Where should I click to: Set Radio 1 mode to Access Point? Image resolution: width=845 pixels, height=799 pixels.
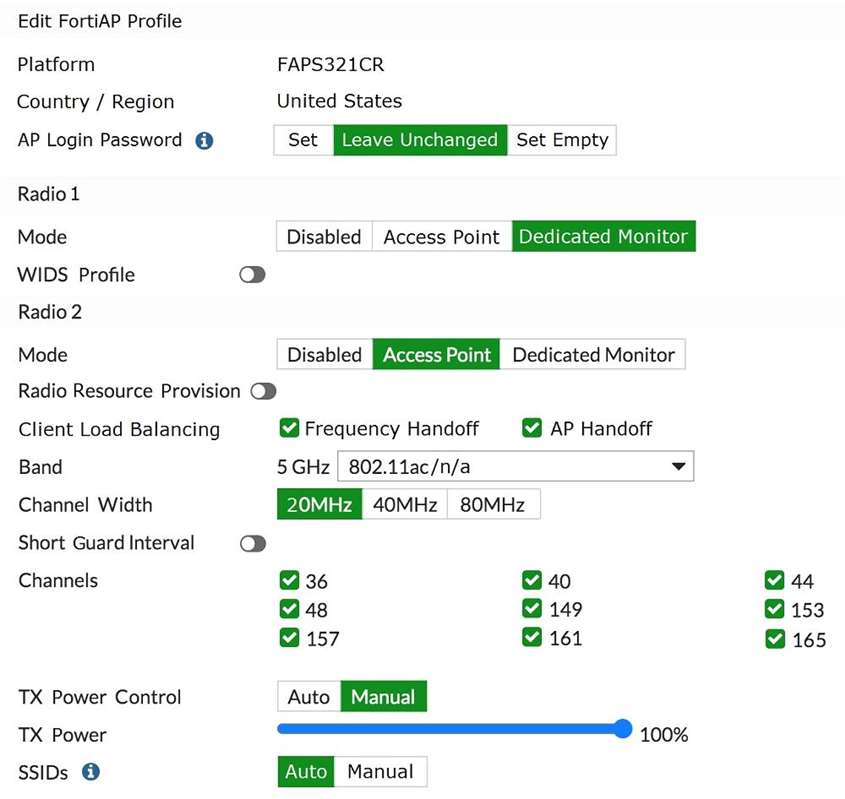tap(442, 237)
